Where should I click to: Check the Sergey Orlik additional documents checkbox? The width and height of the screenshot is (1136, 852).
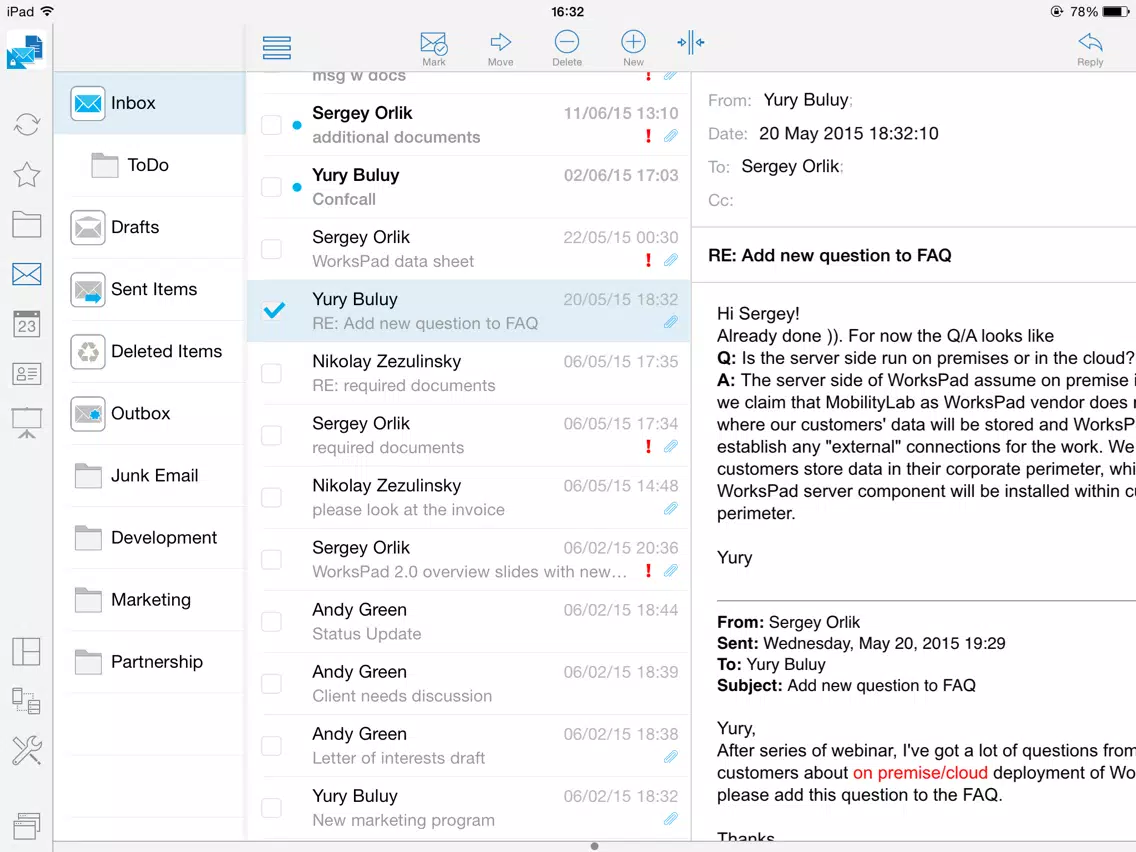pyautogui.click(x=272, y=125)
